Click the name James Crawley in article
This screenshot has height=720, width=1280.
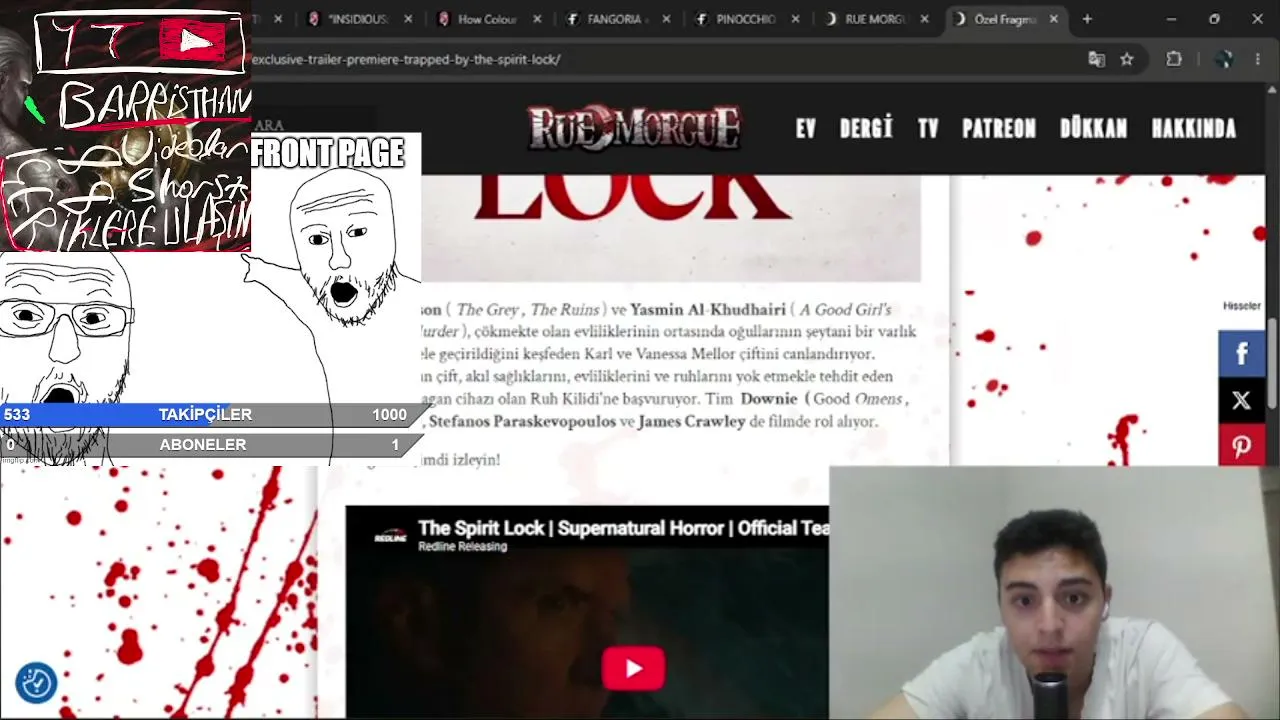691,422
